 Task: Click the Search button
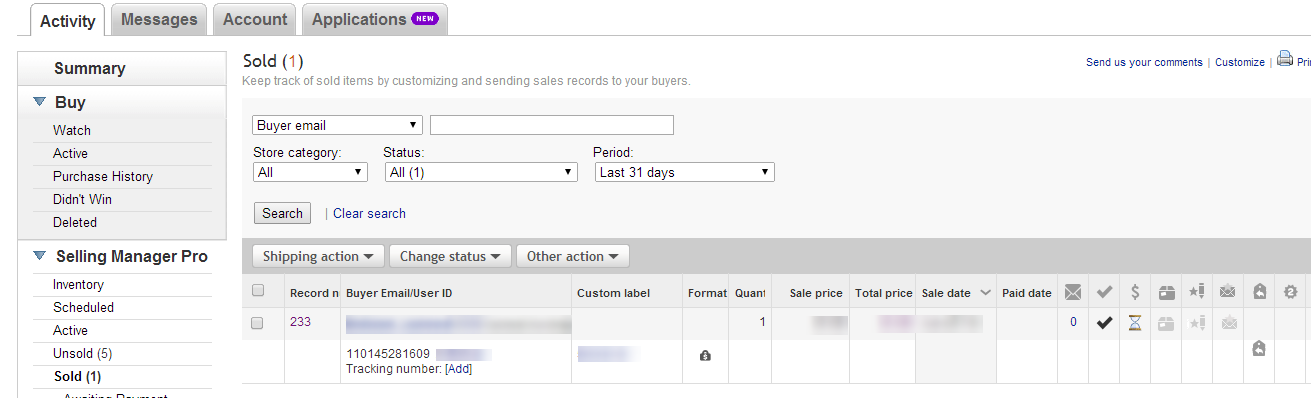pyautogui.click(x=282, y=213)
